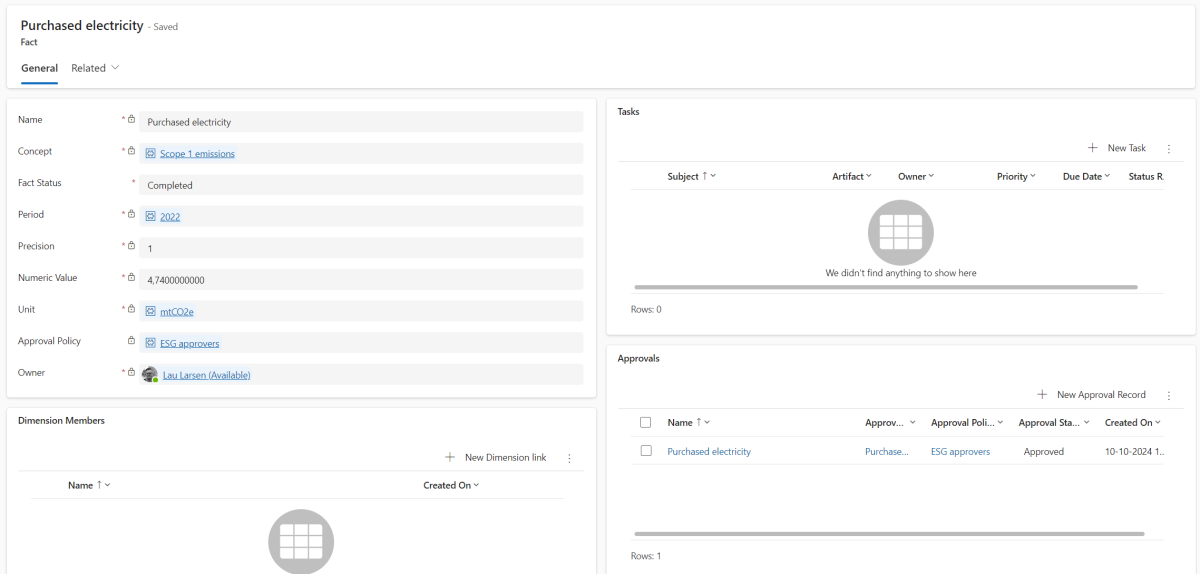
Task: Click the entity icon beside Scope 1 emissions
Action: (151, 154)
